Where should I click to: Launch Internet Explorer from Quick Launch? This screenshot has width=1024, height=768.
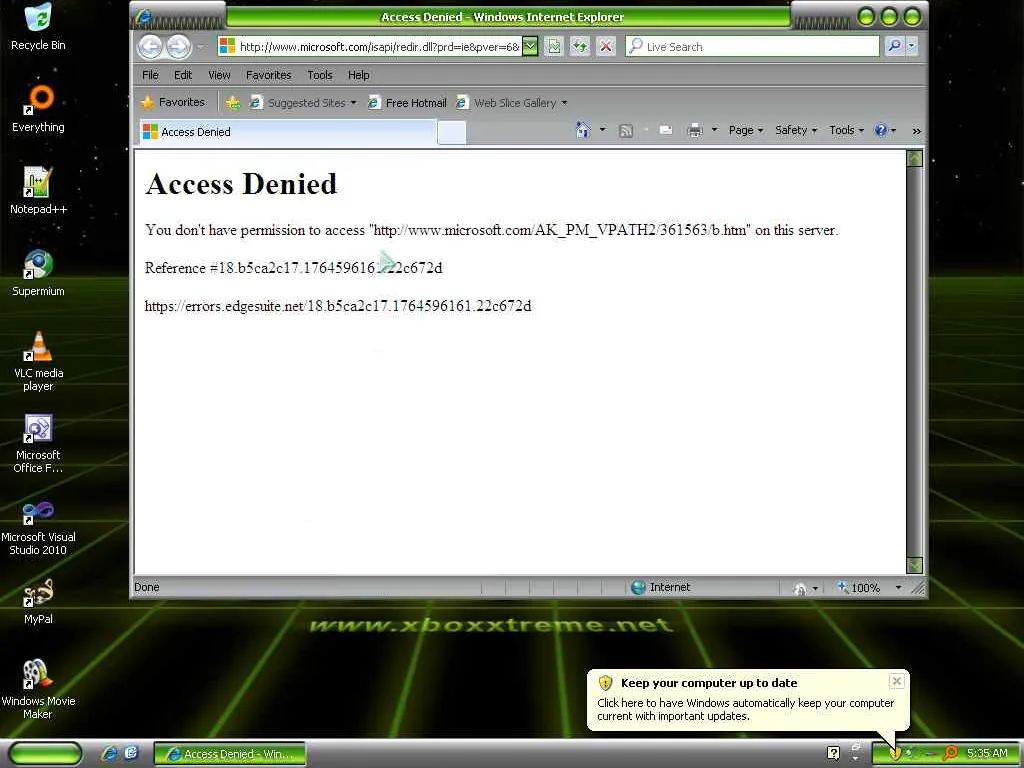[109, 754]
